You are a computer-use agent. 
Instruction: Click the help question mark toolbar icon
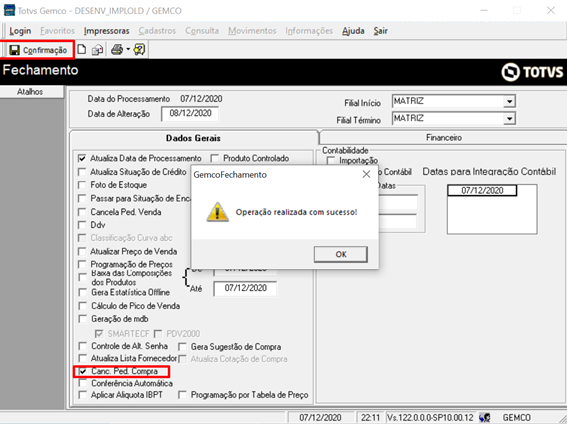click(x=139, y=50)
